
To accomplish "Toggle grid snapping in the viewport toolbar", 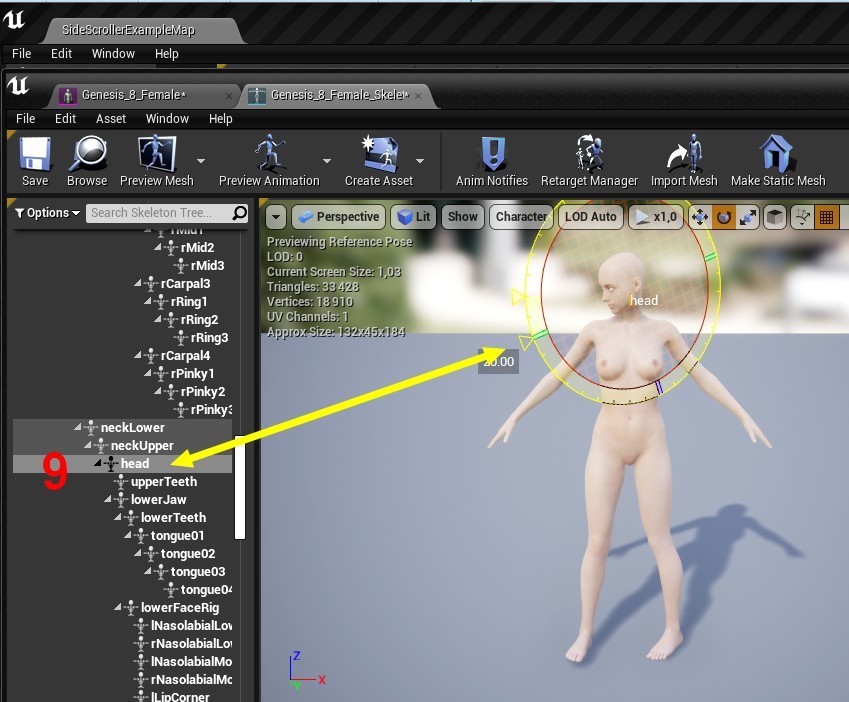I will click(x=826, y=217).
